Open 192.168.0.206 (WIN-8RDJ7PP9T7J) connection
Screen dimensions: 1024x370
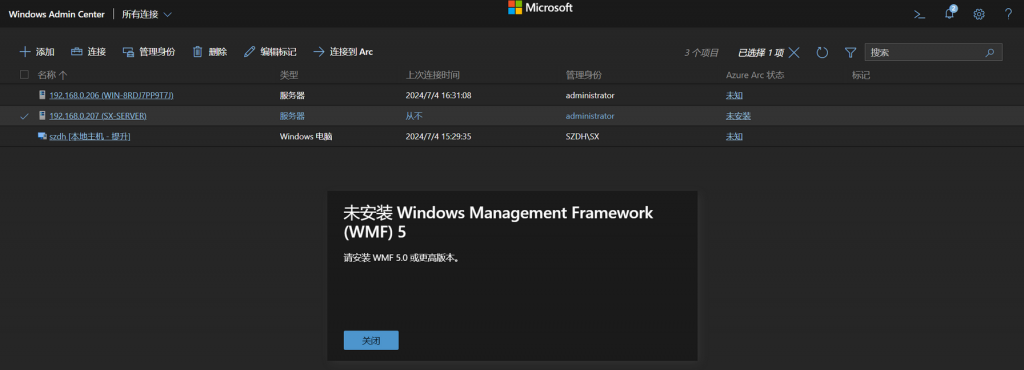pyautogui.click(x=112, y=95)
